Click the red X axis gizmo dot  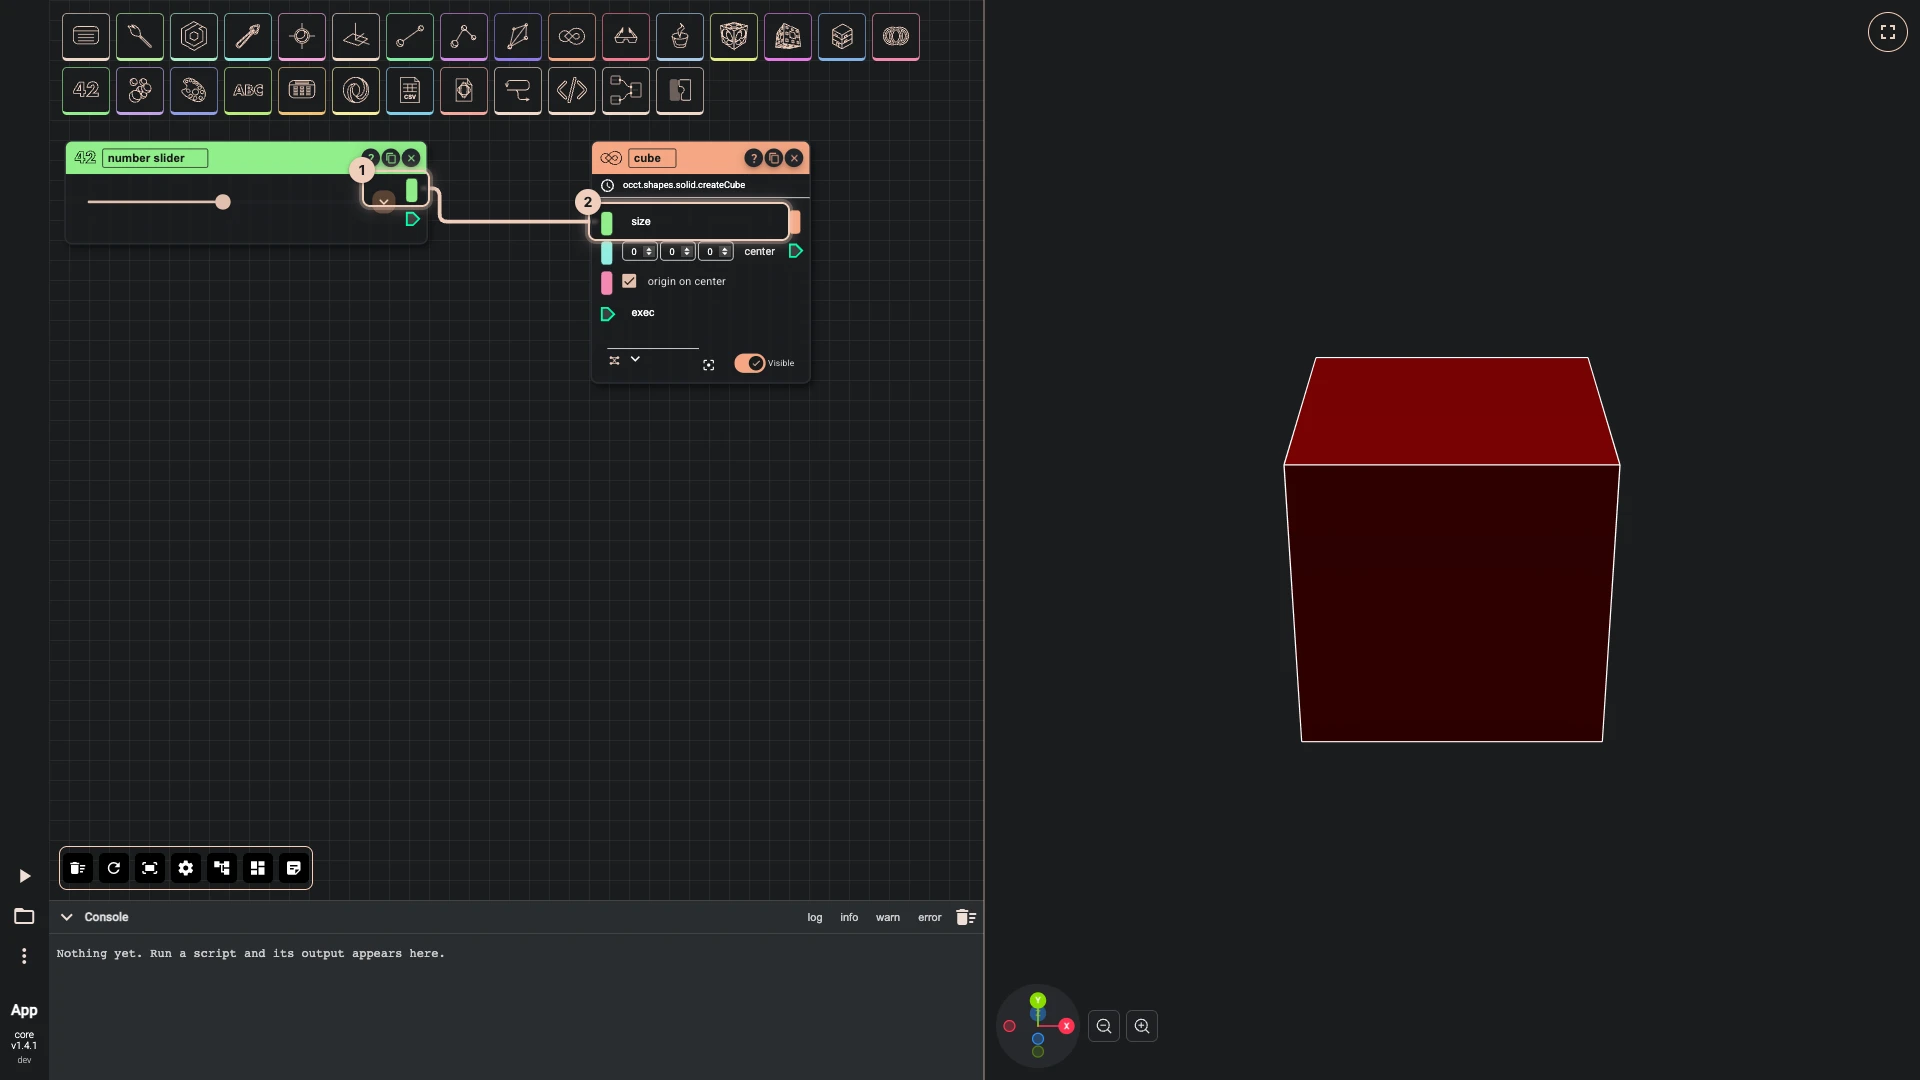coord(1066,1026)
